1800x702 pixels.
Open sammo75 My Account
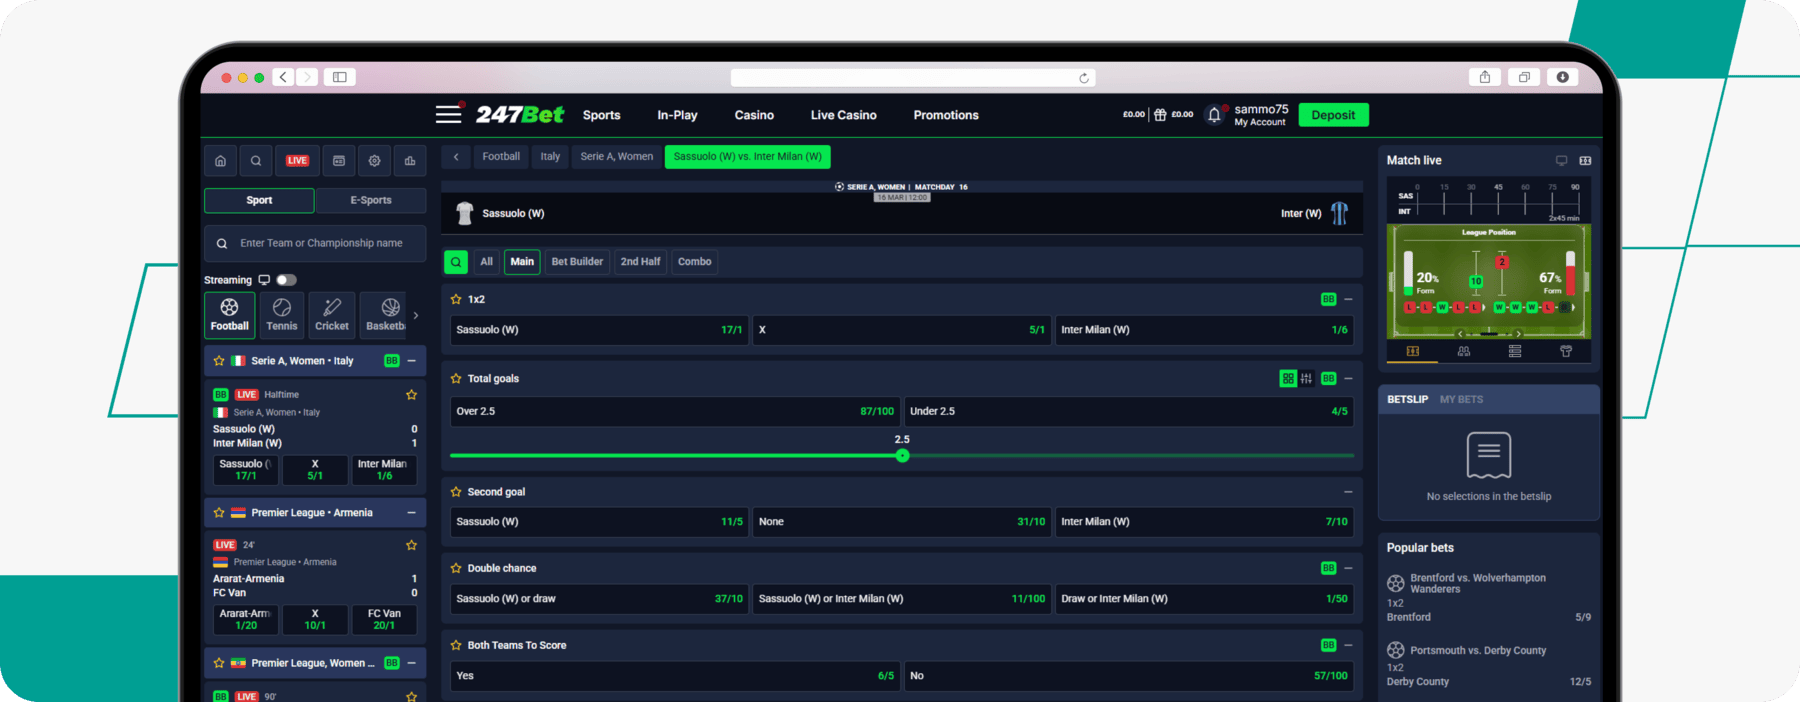tap(1261, 115)
